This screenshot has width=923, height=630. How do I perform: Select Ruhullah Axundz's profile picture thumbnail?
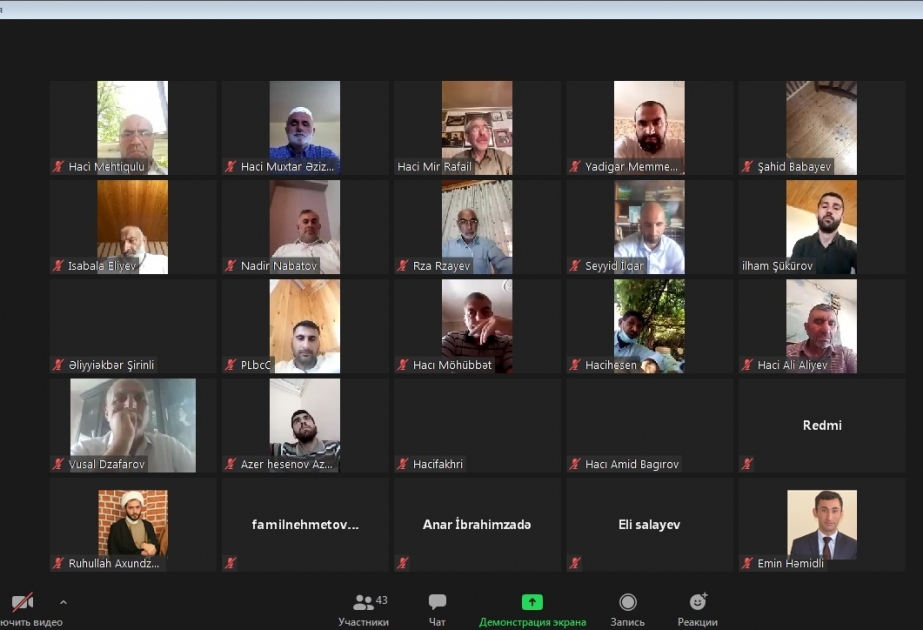point(133,523)
